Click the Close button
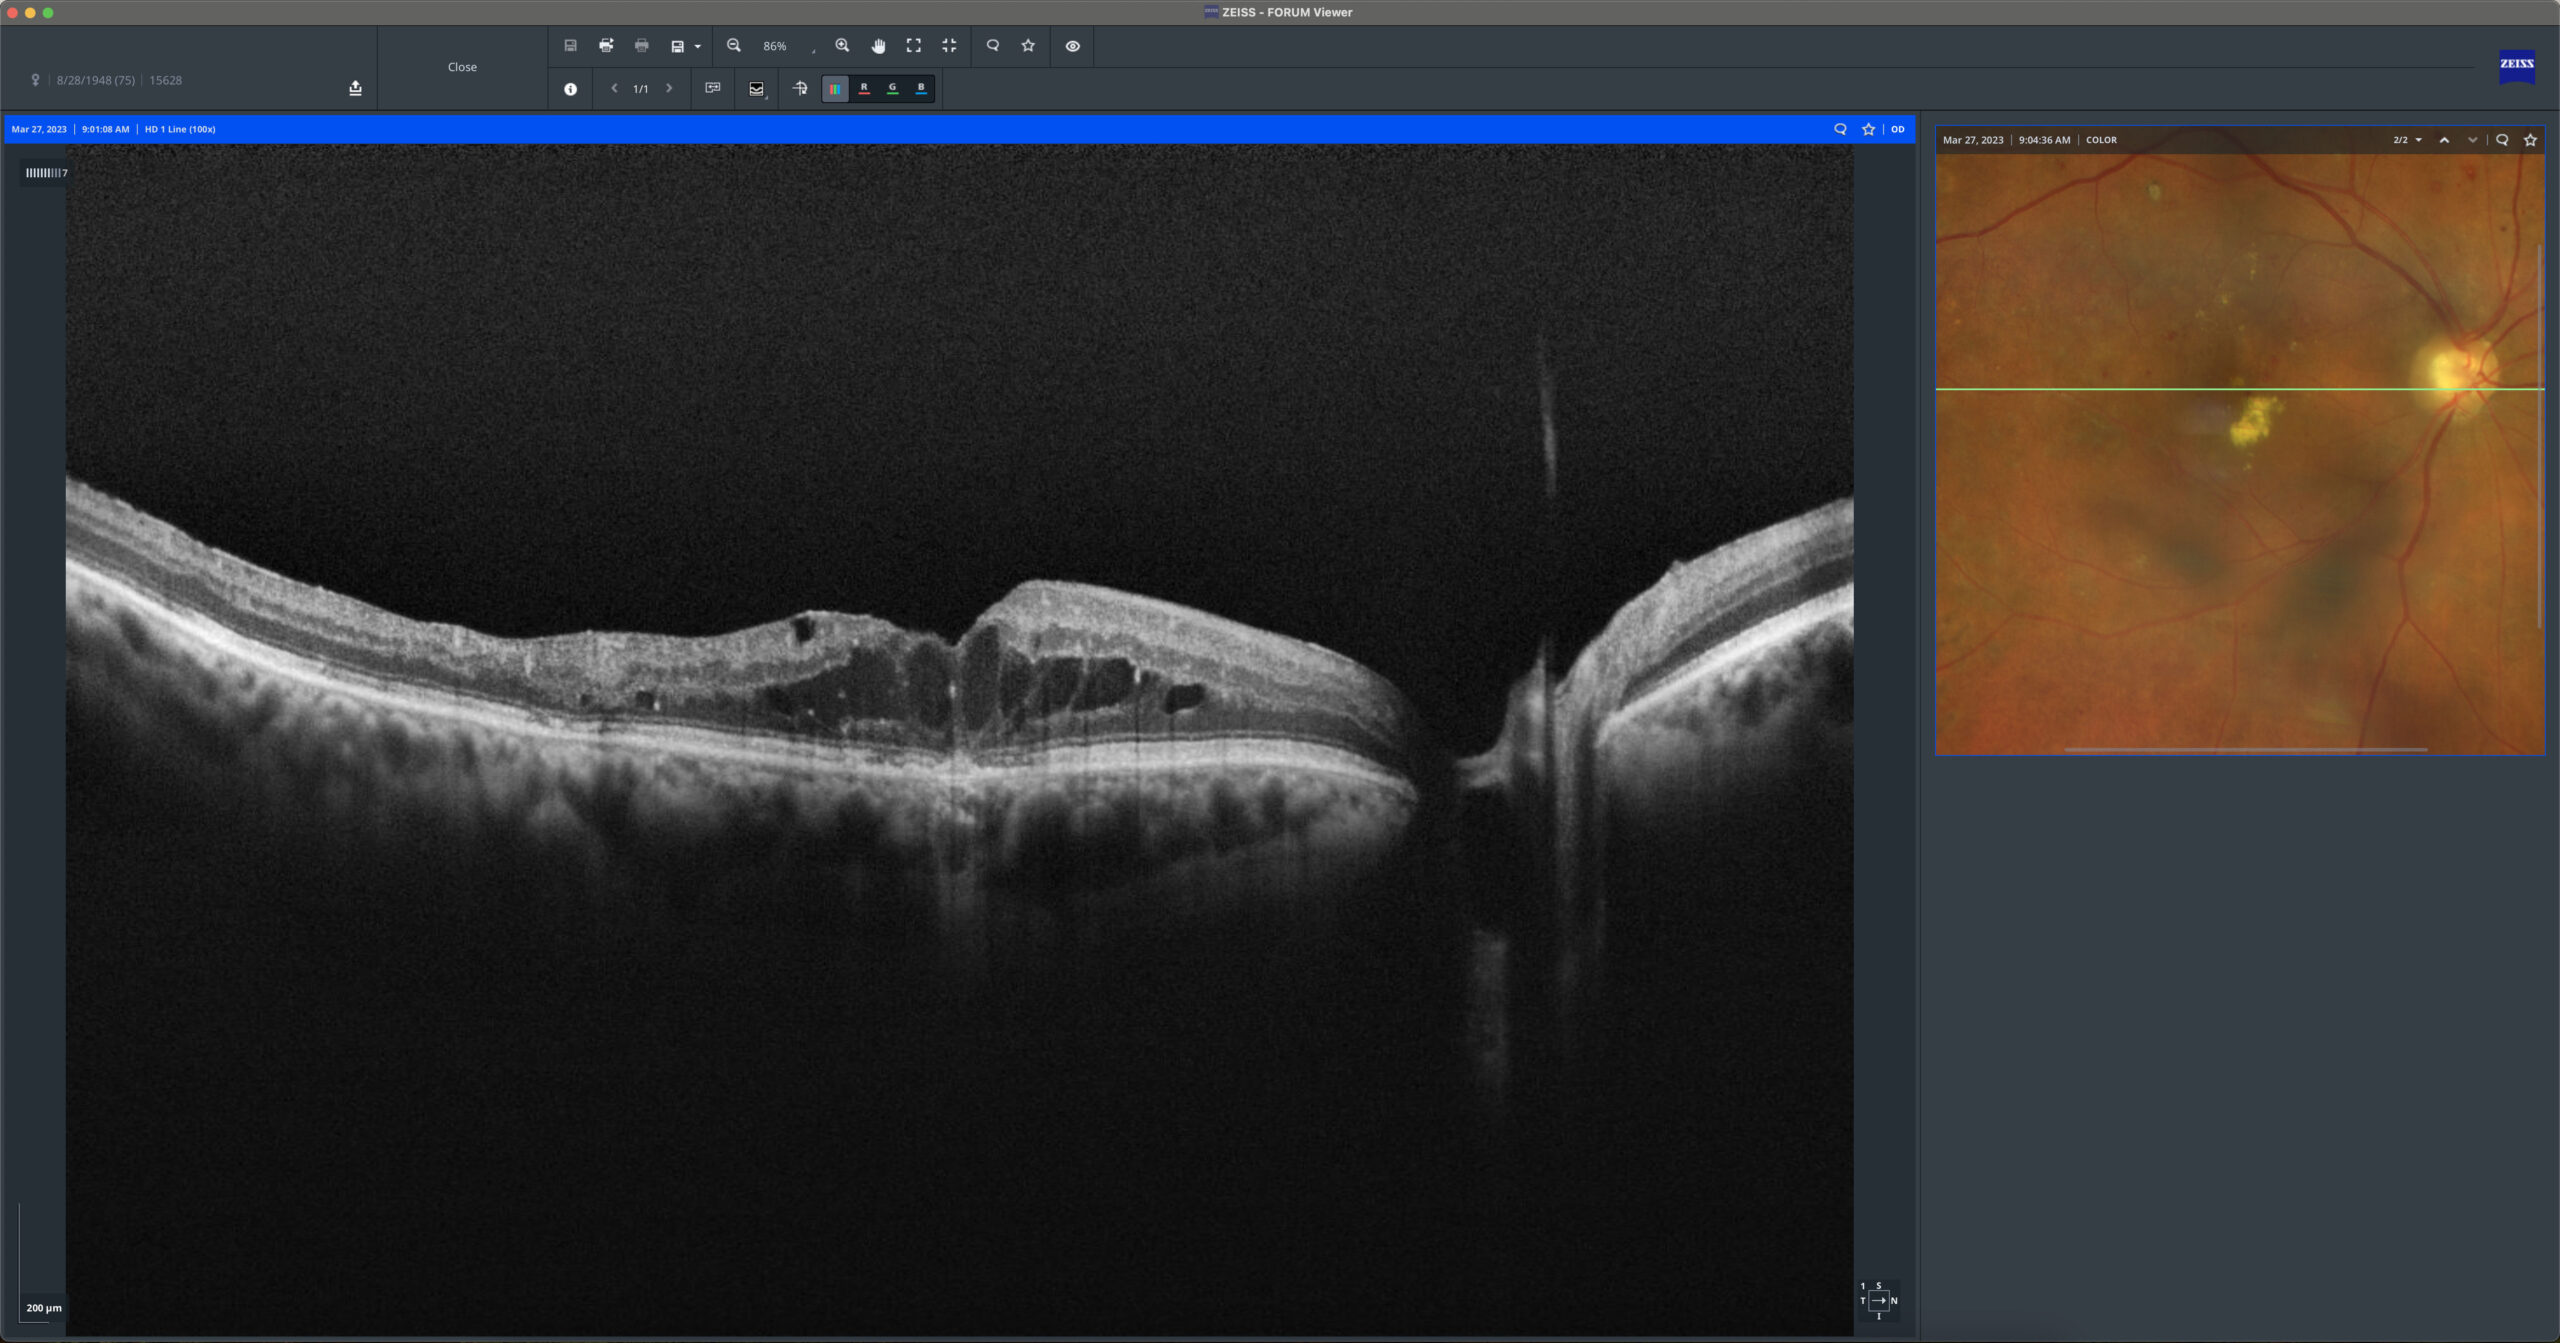Viewport: 2560px width, 1343px height. [462, 67]
